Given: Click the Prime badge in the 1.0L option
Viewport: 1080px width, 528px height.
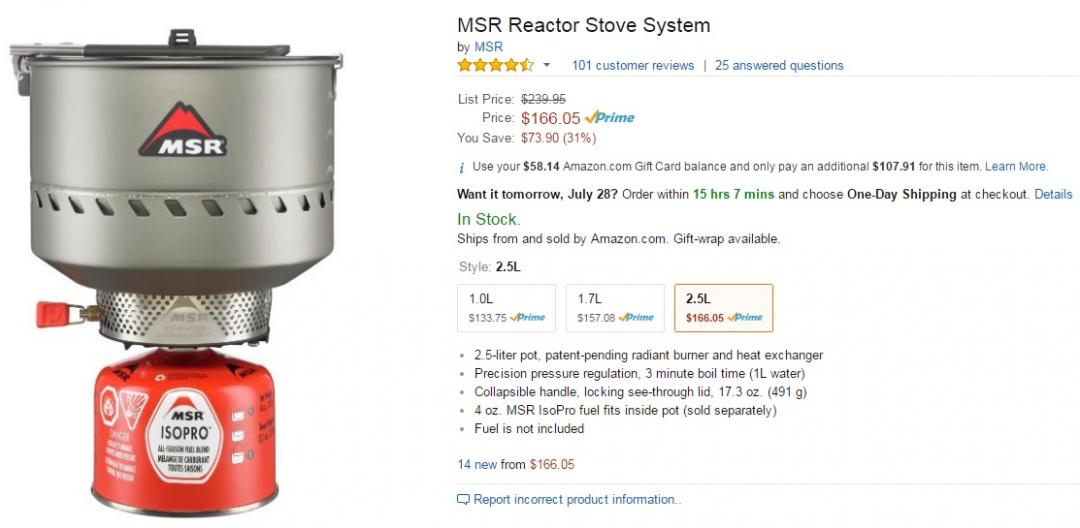Looking at the screenshot, I should click(527, 318).
